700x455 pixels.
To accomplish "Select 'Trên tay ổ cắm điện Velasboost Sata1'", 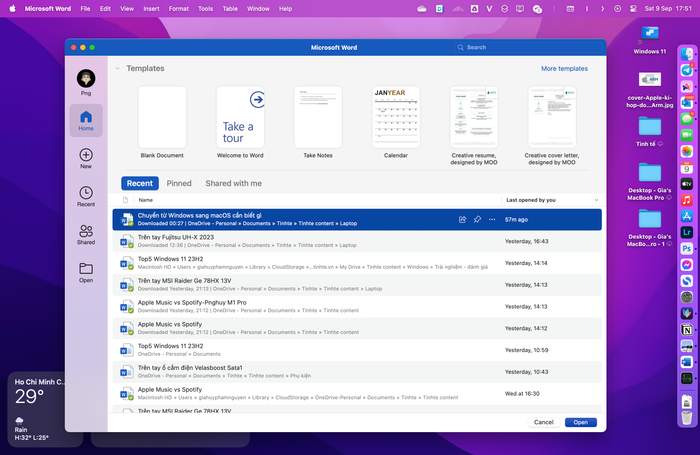I will point(357,372).
